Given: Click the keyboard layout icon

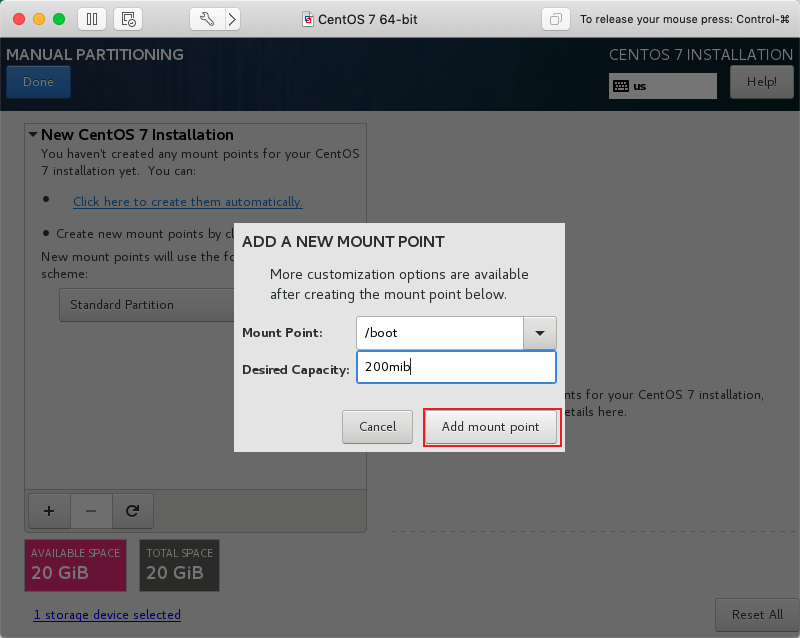Looking at the screenshot, I should click(621, 86).
